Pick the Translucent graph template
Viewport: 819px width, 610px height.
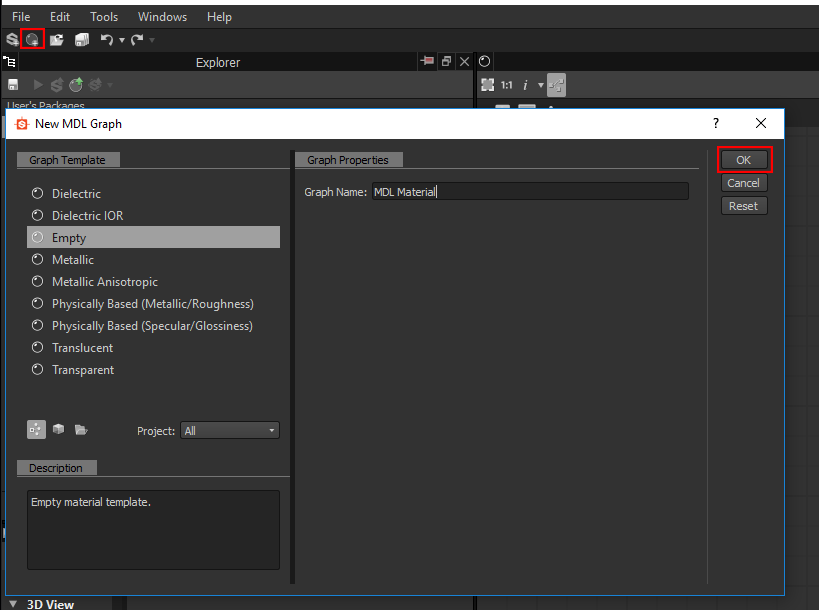point(82,348)
